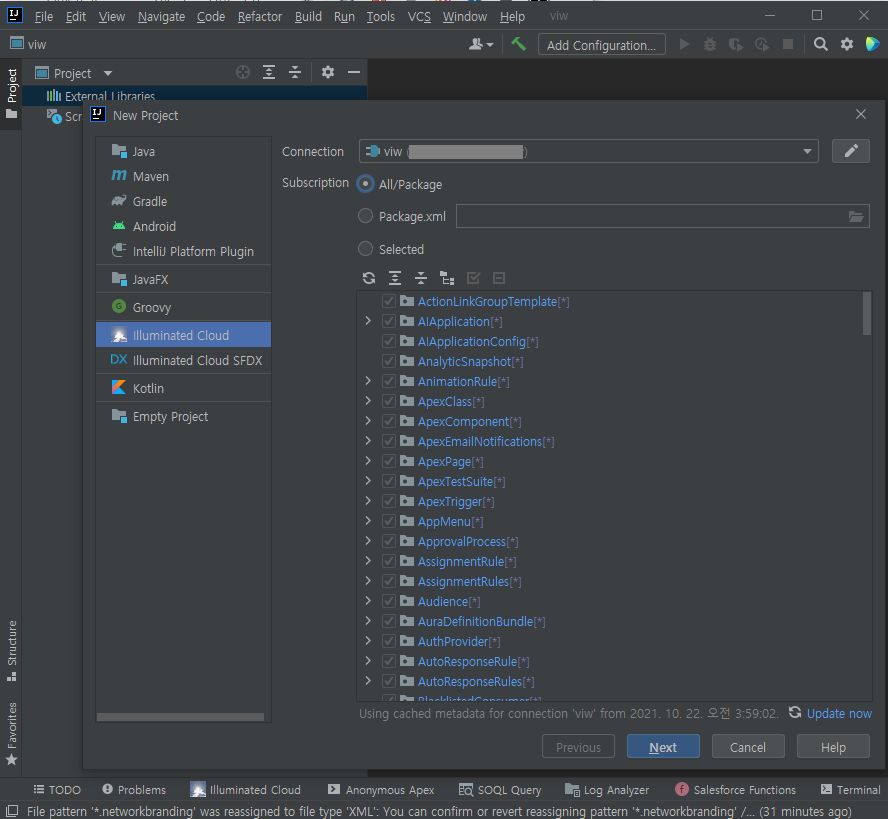Refresh metadata tree icon
888x819 pixels.
369,278
